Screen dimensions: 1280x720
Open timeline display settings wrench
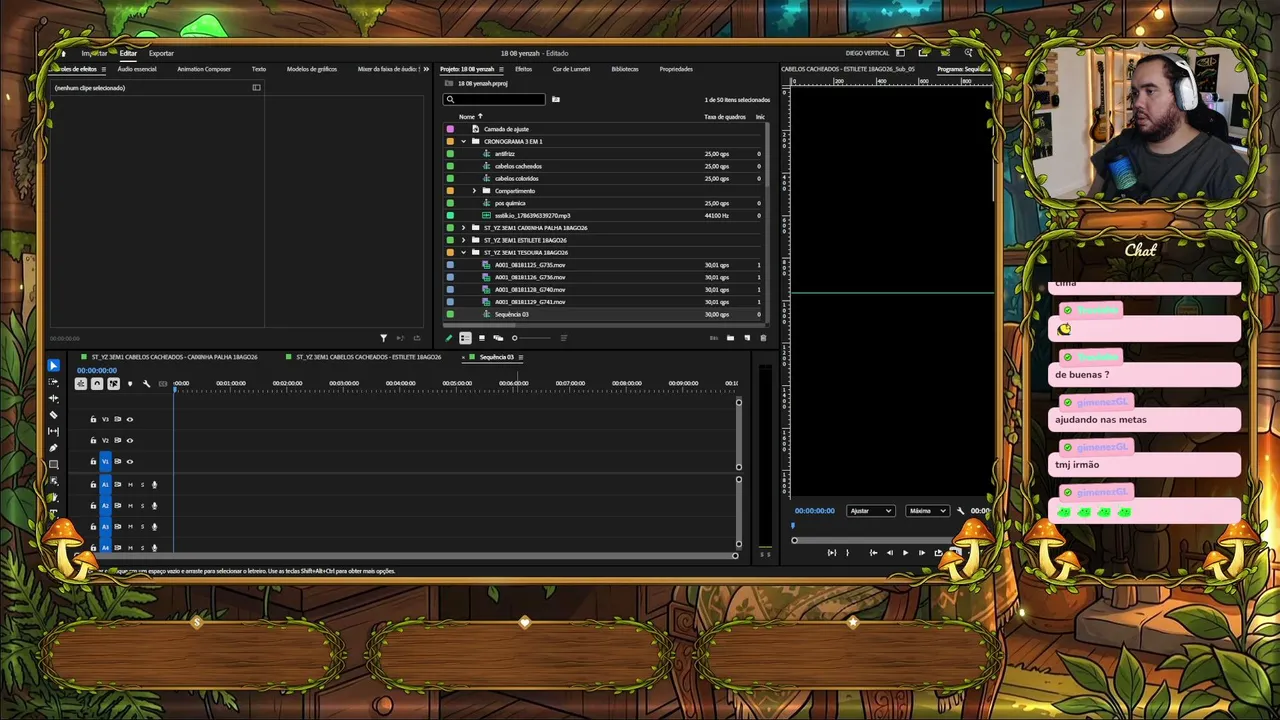tap(146, 384)
